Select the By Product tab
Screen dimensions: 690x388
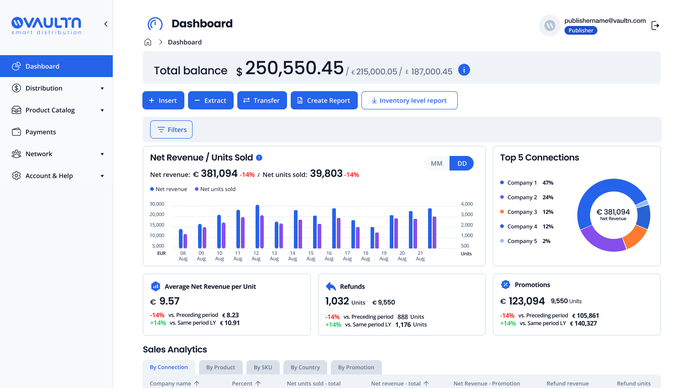click(x=220, y=367)
